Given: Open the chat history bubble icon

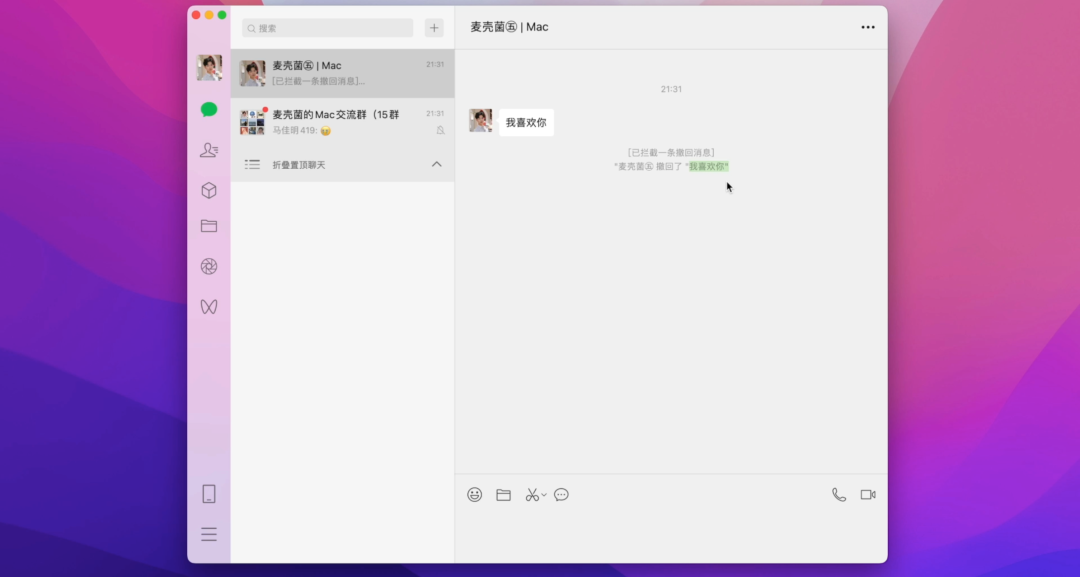Looking at the screenshot, I should 561,494.
